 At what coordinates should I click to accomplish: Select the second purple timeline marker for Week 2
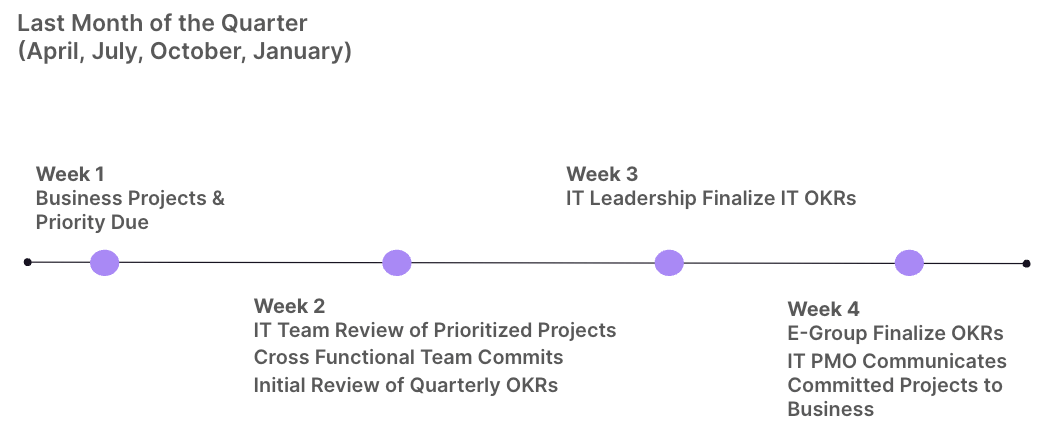[x=397, y=263]
